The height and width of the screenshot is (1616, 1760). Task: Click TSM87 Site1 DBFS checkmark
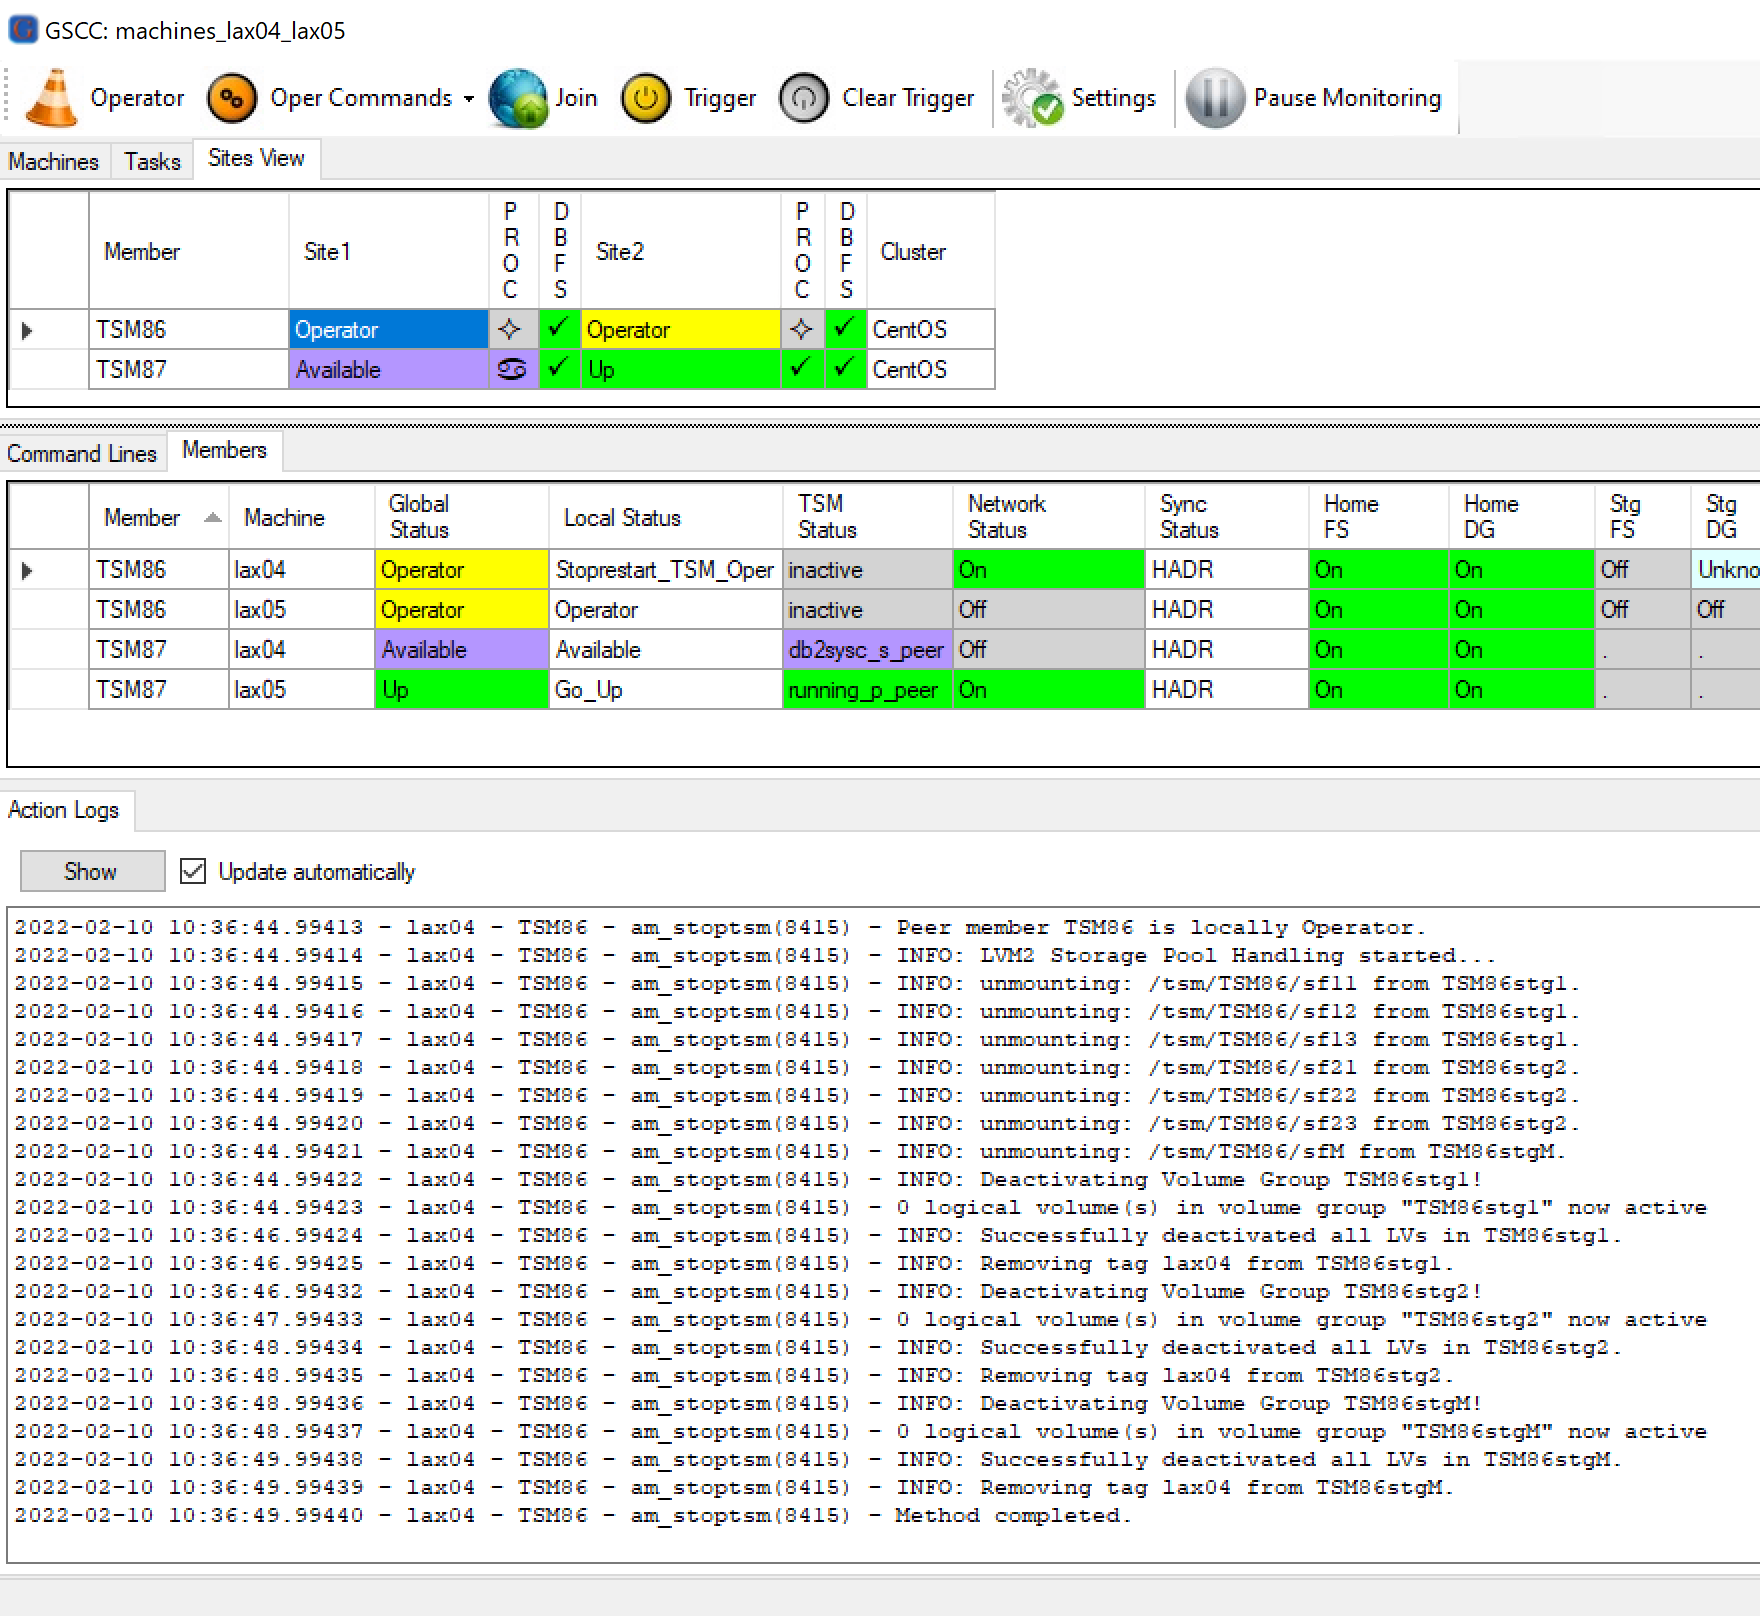(559, 369)
